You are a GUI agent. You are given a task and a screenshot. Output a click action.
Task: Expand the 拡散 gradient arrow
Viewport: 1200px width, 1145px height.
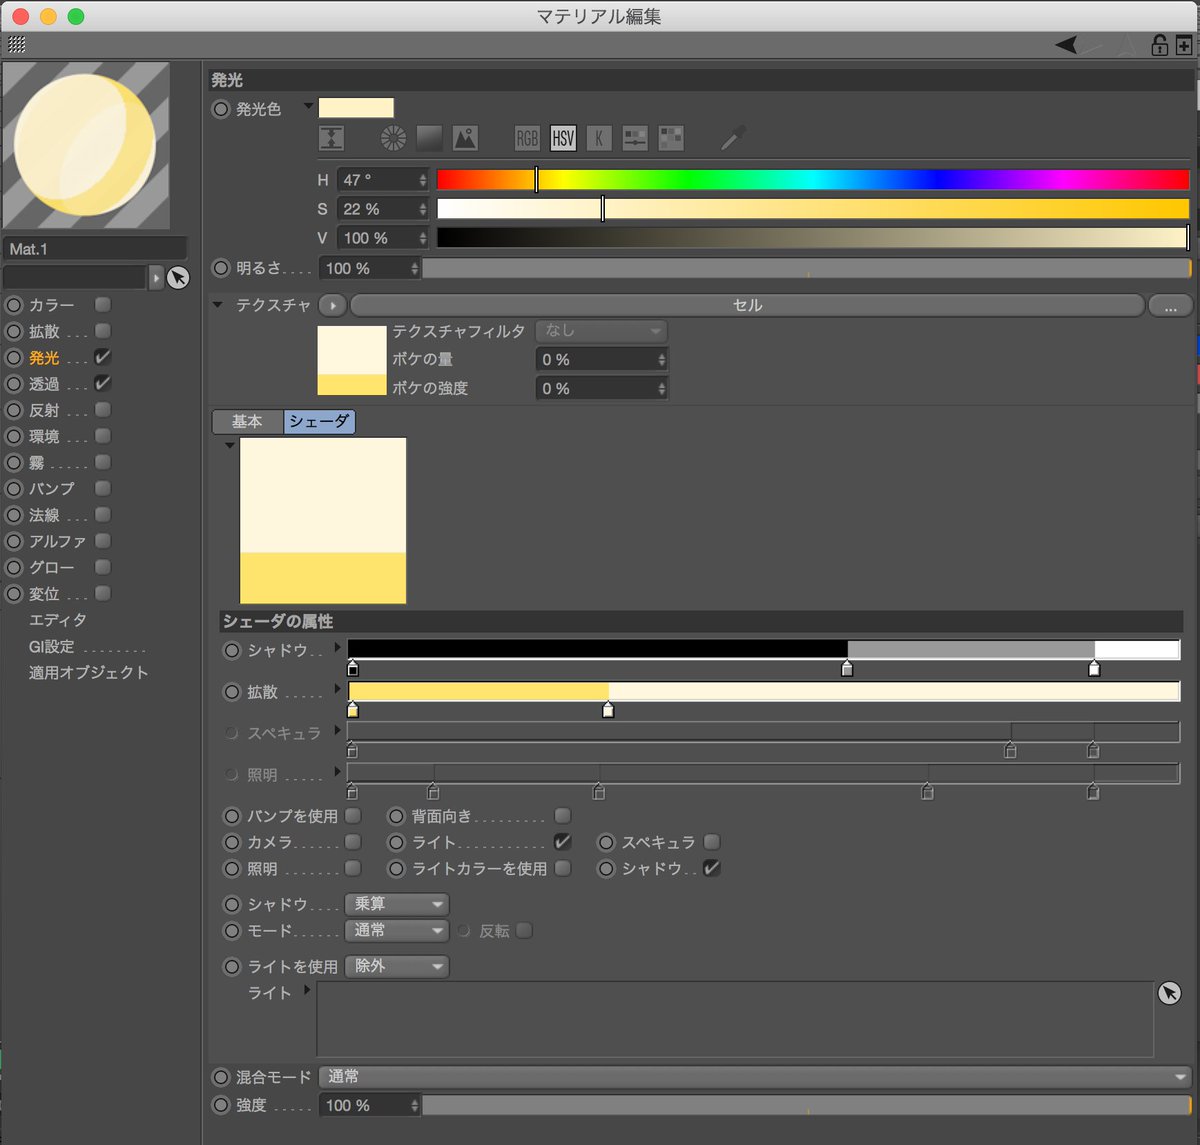[x=338, y=689]
